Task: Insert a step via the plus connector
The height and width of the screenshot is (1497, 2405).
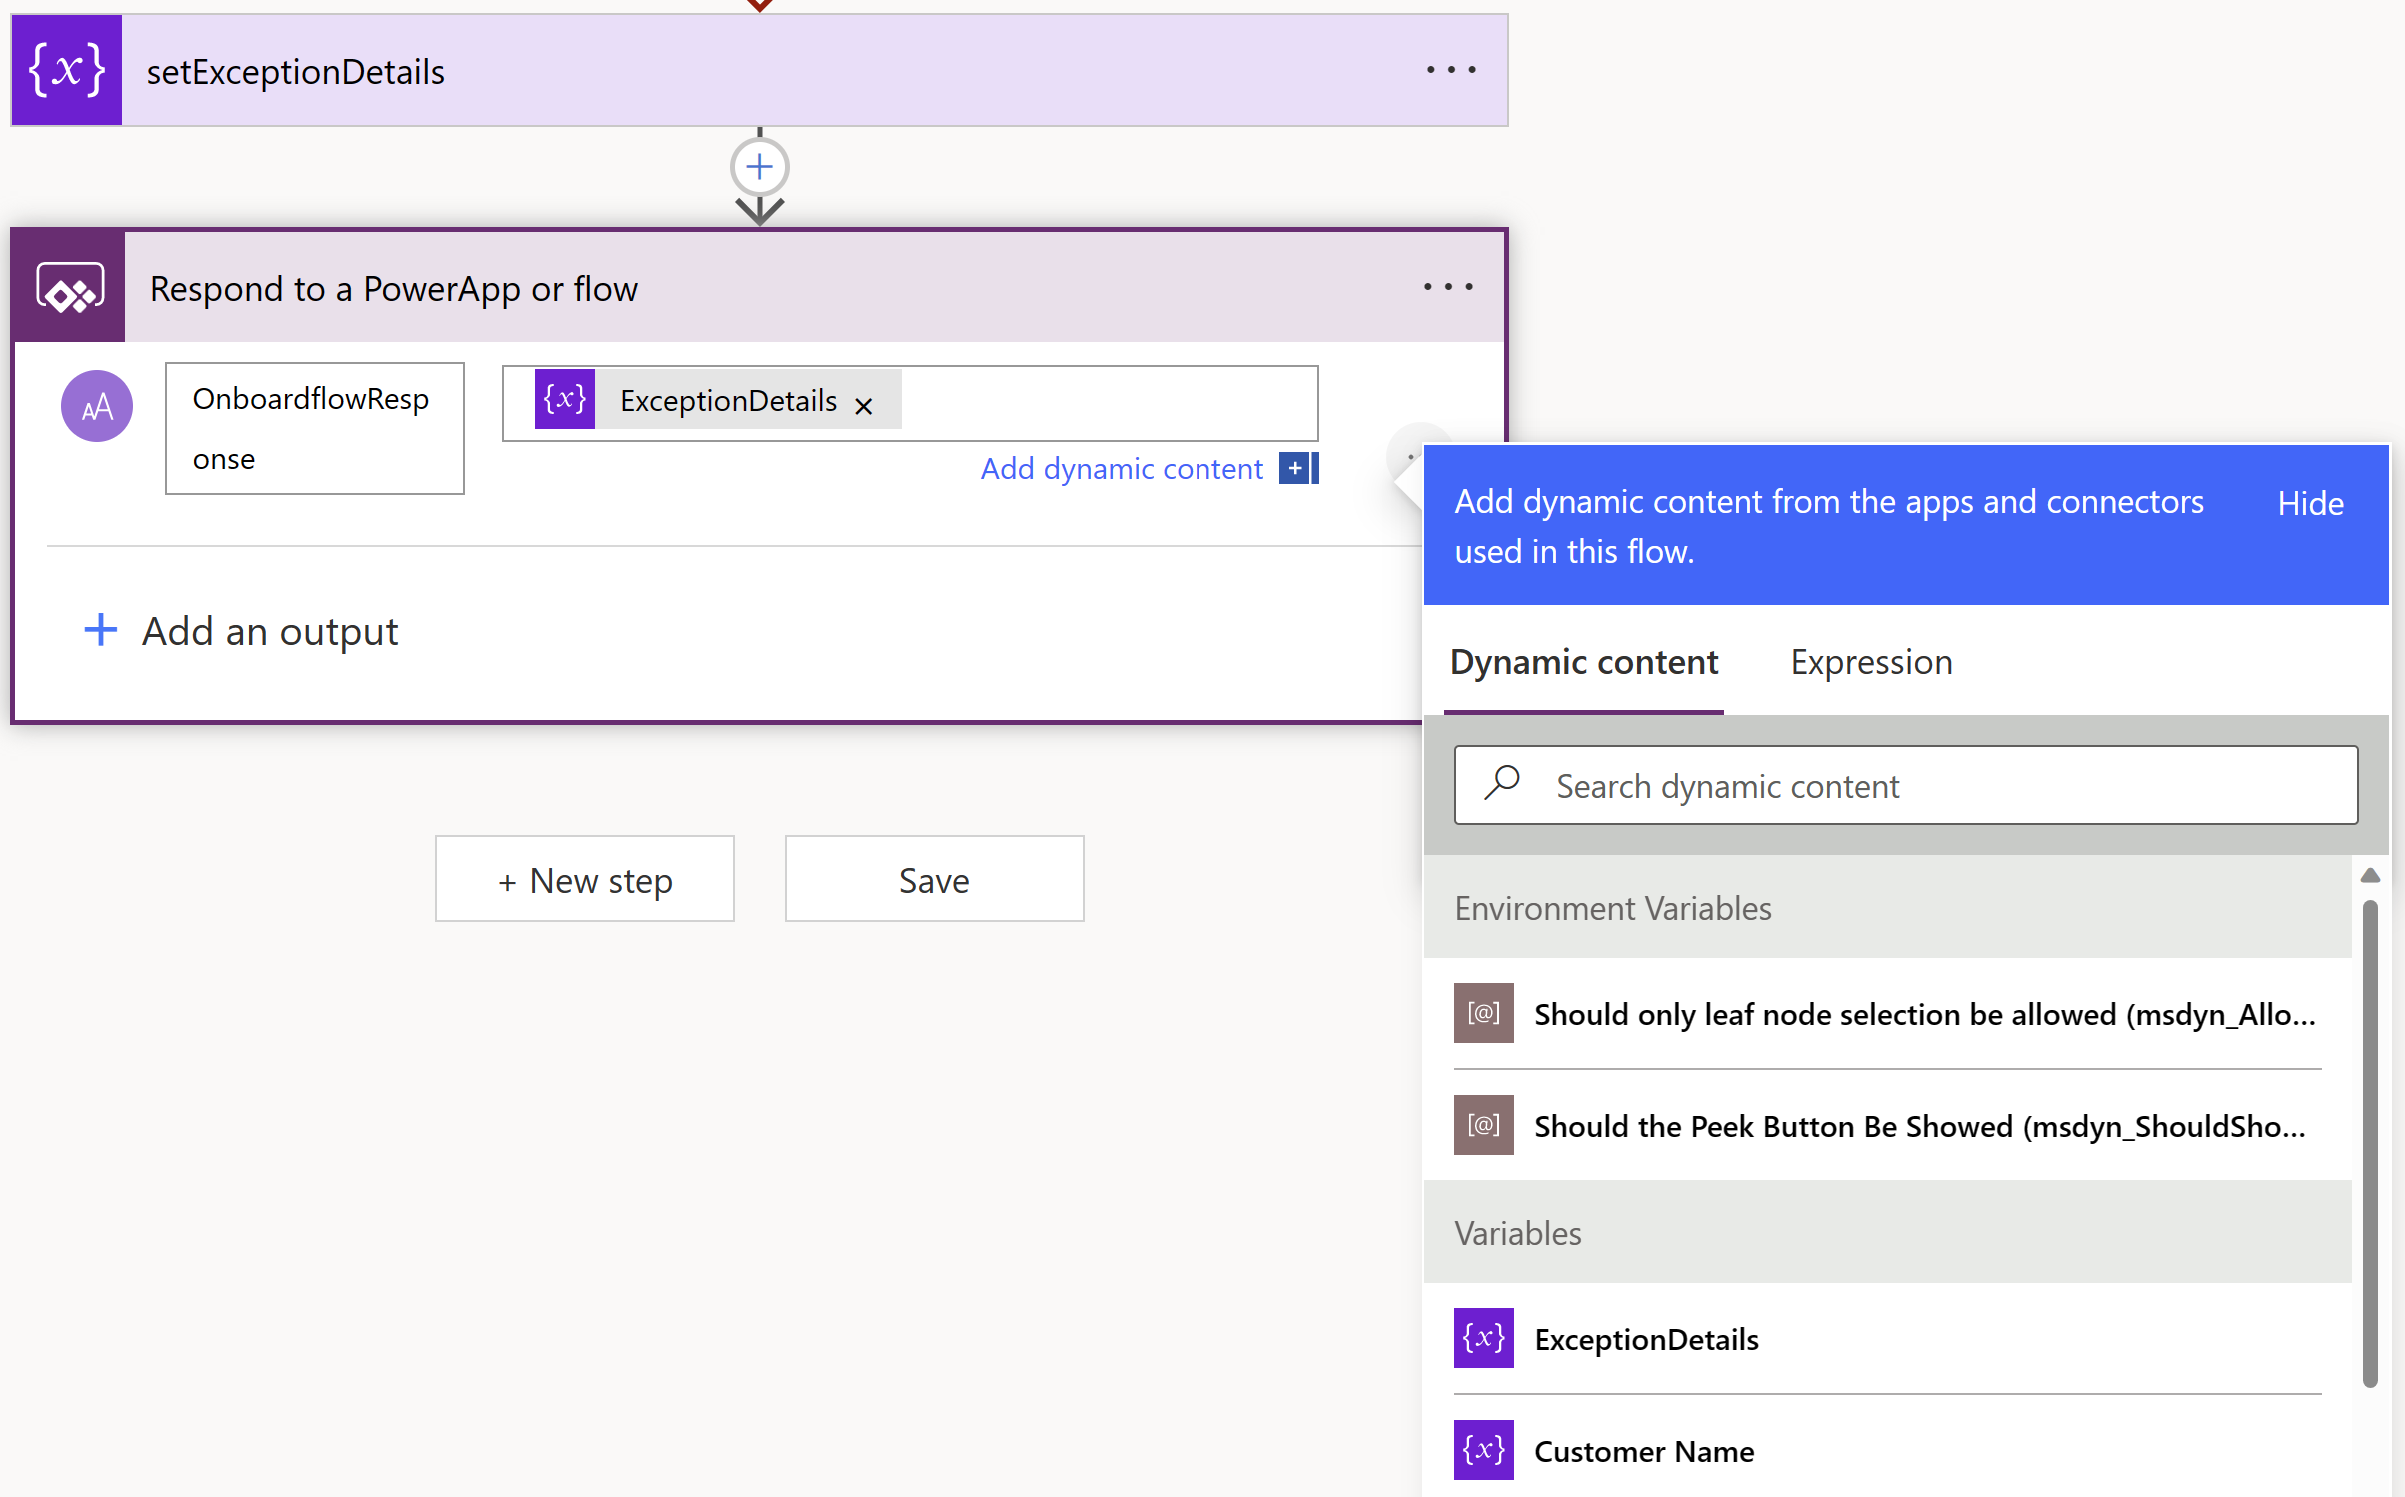Action: (759, 167)
